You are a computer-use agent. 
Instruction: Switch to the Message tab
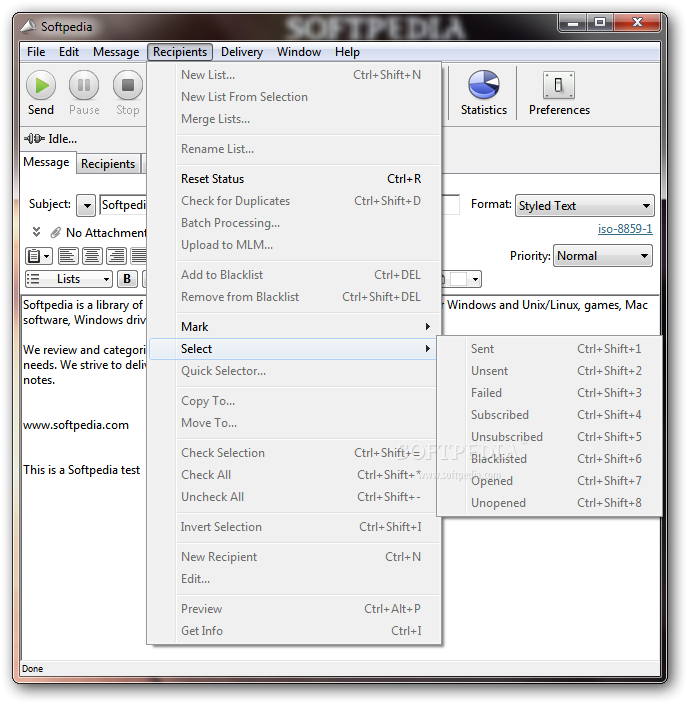(46, 162)
